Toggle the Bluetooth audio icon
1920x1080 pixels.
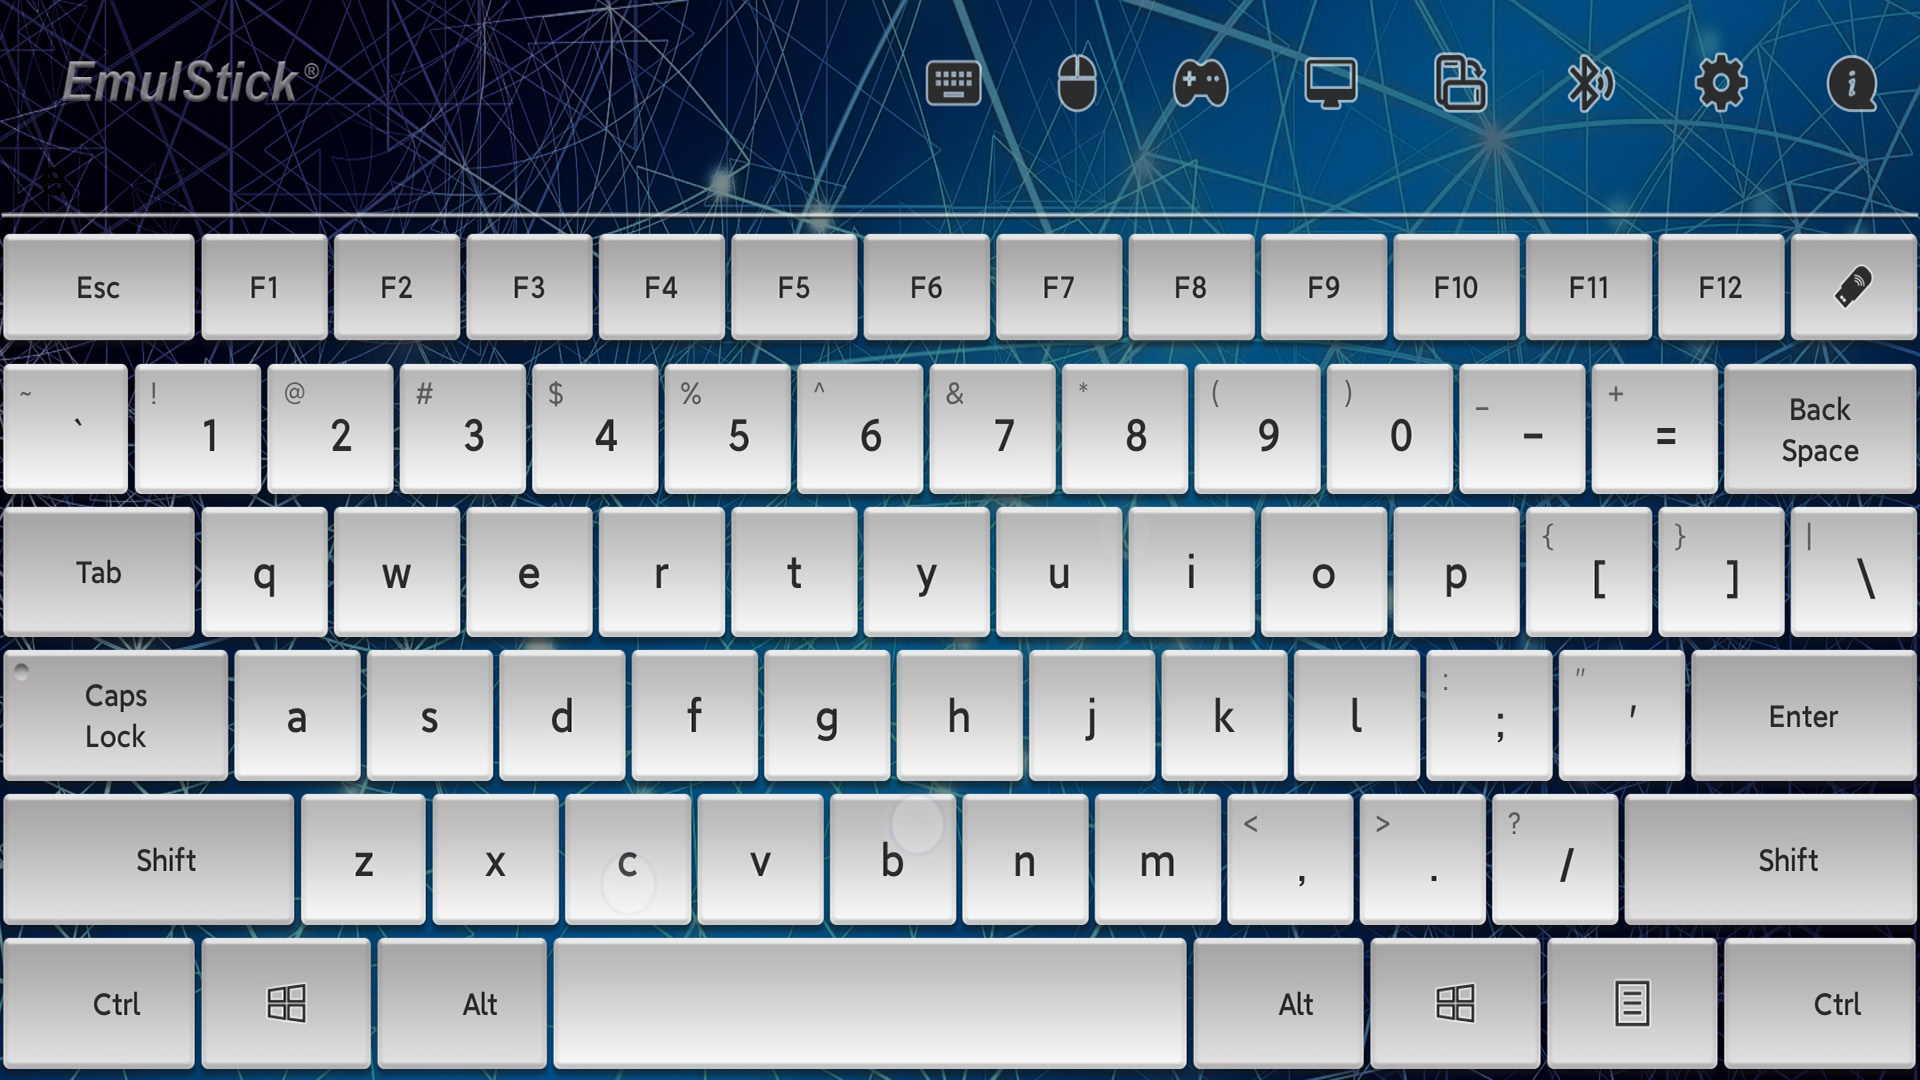click(x=1589, y=82)
